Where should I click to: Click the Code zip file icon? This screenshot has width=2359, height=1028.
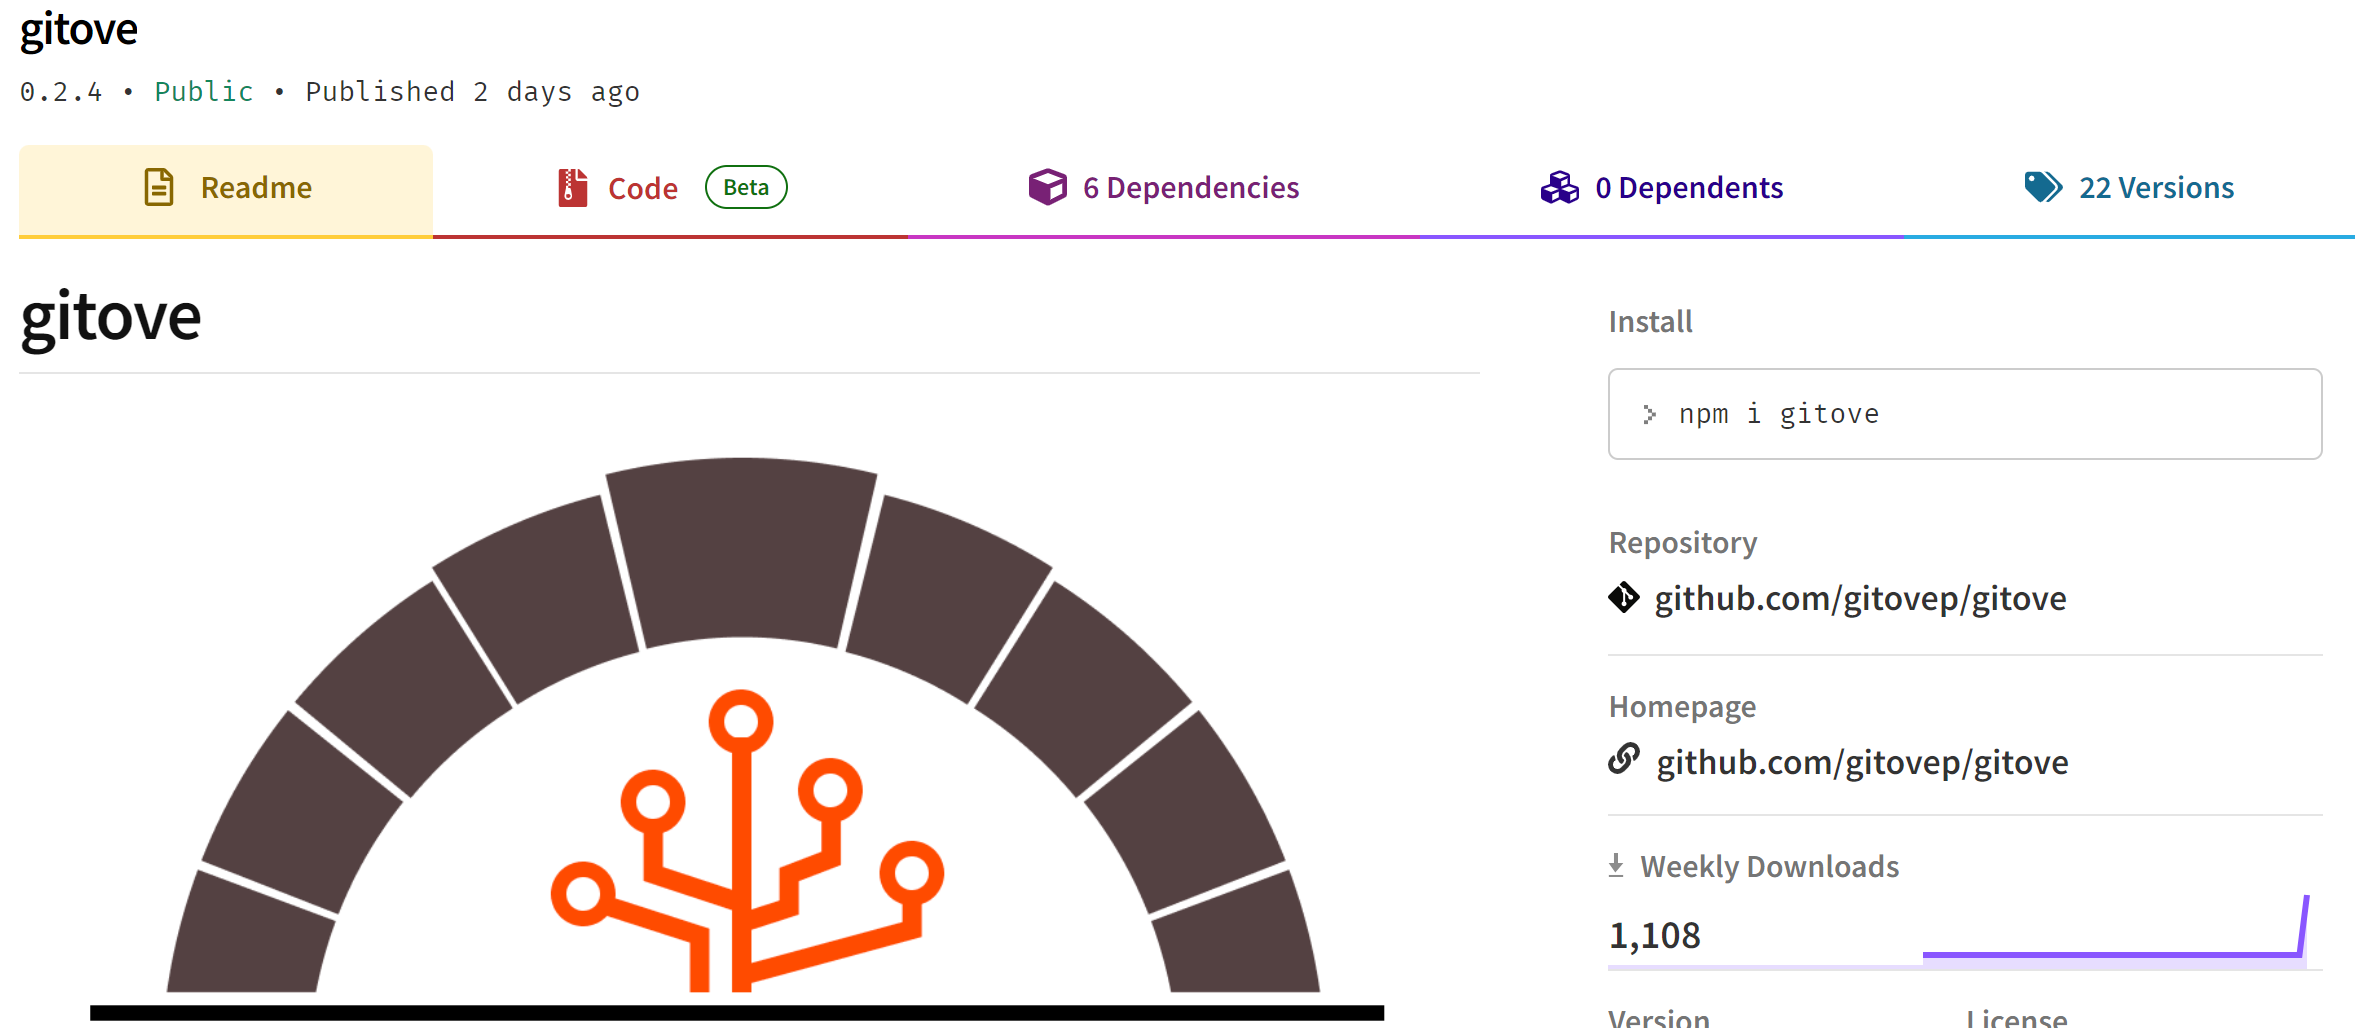coord(572,187)
